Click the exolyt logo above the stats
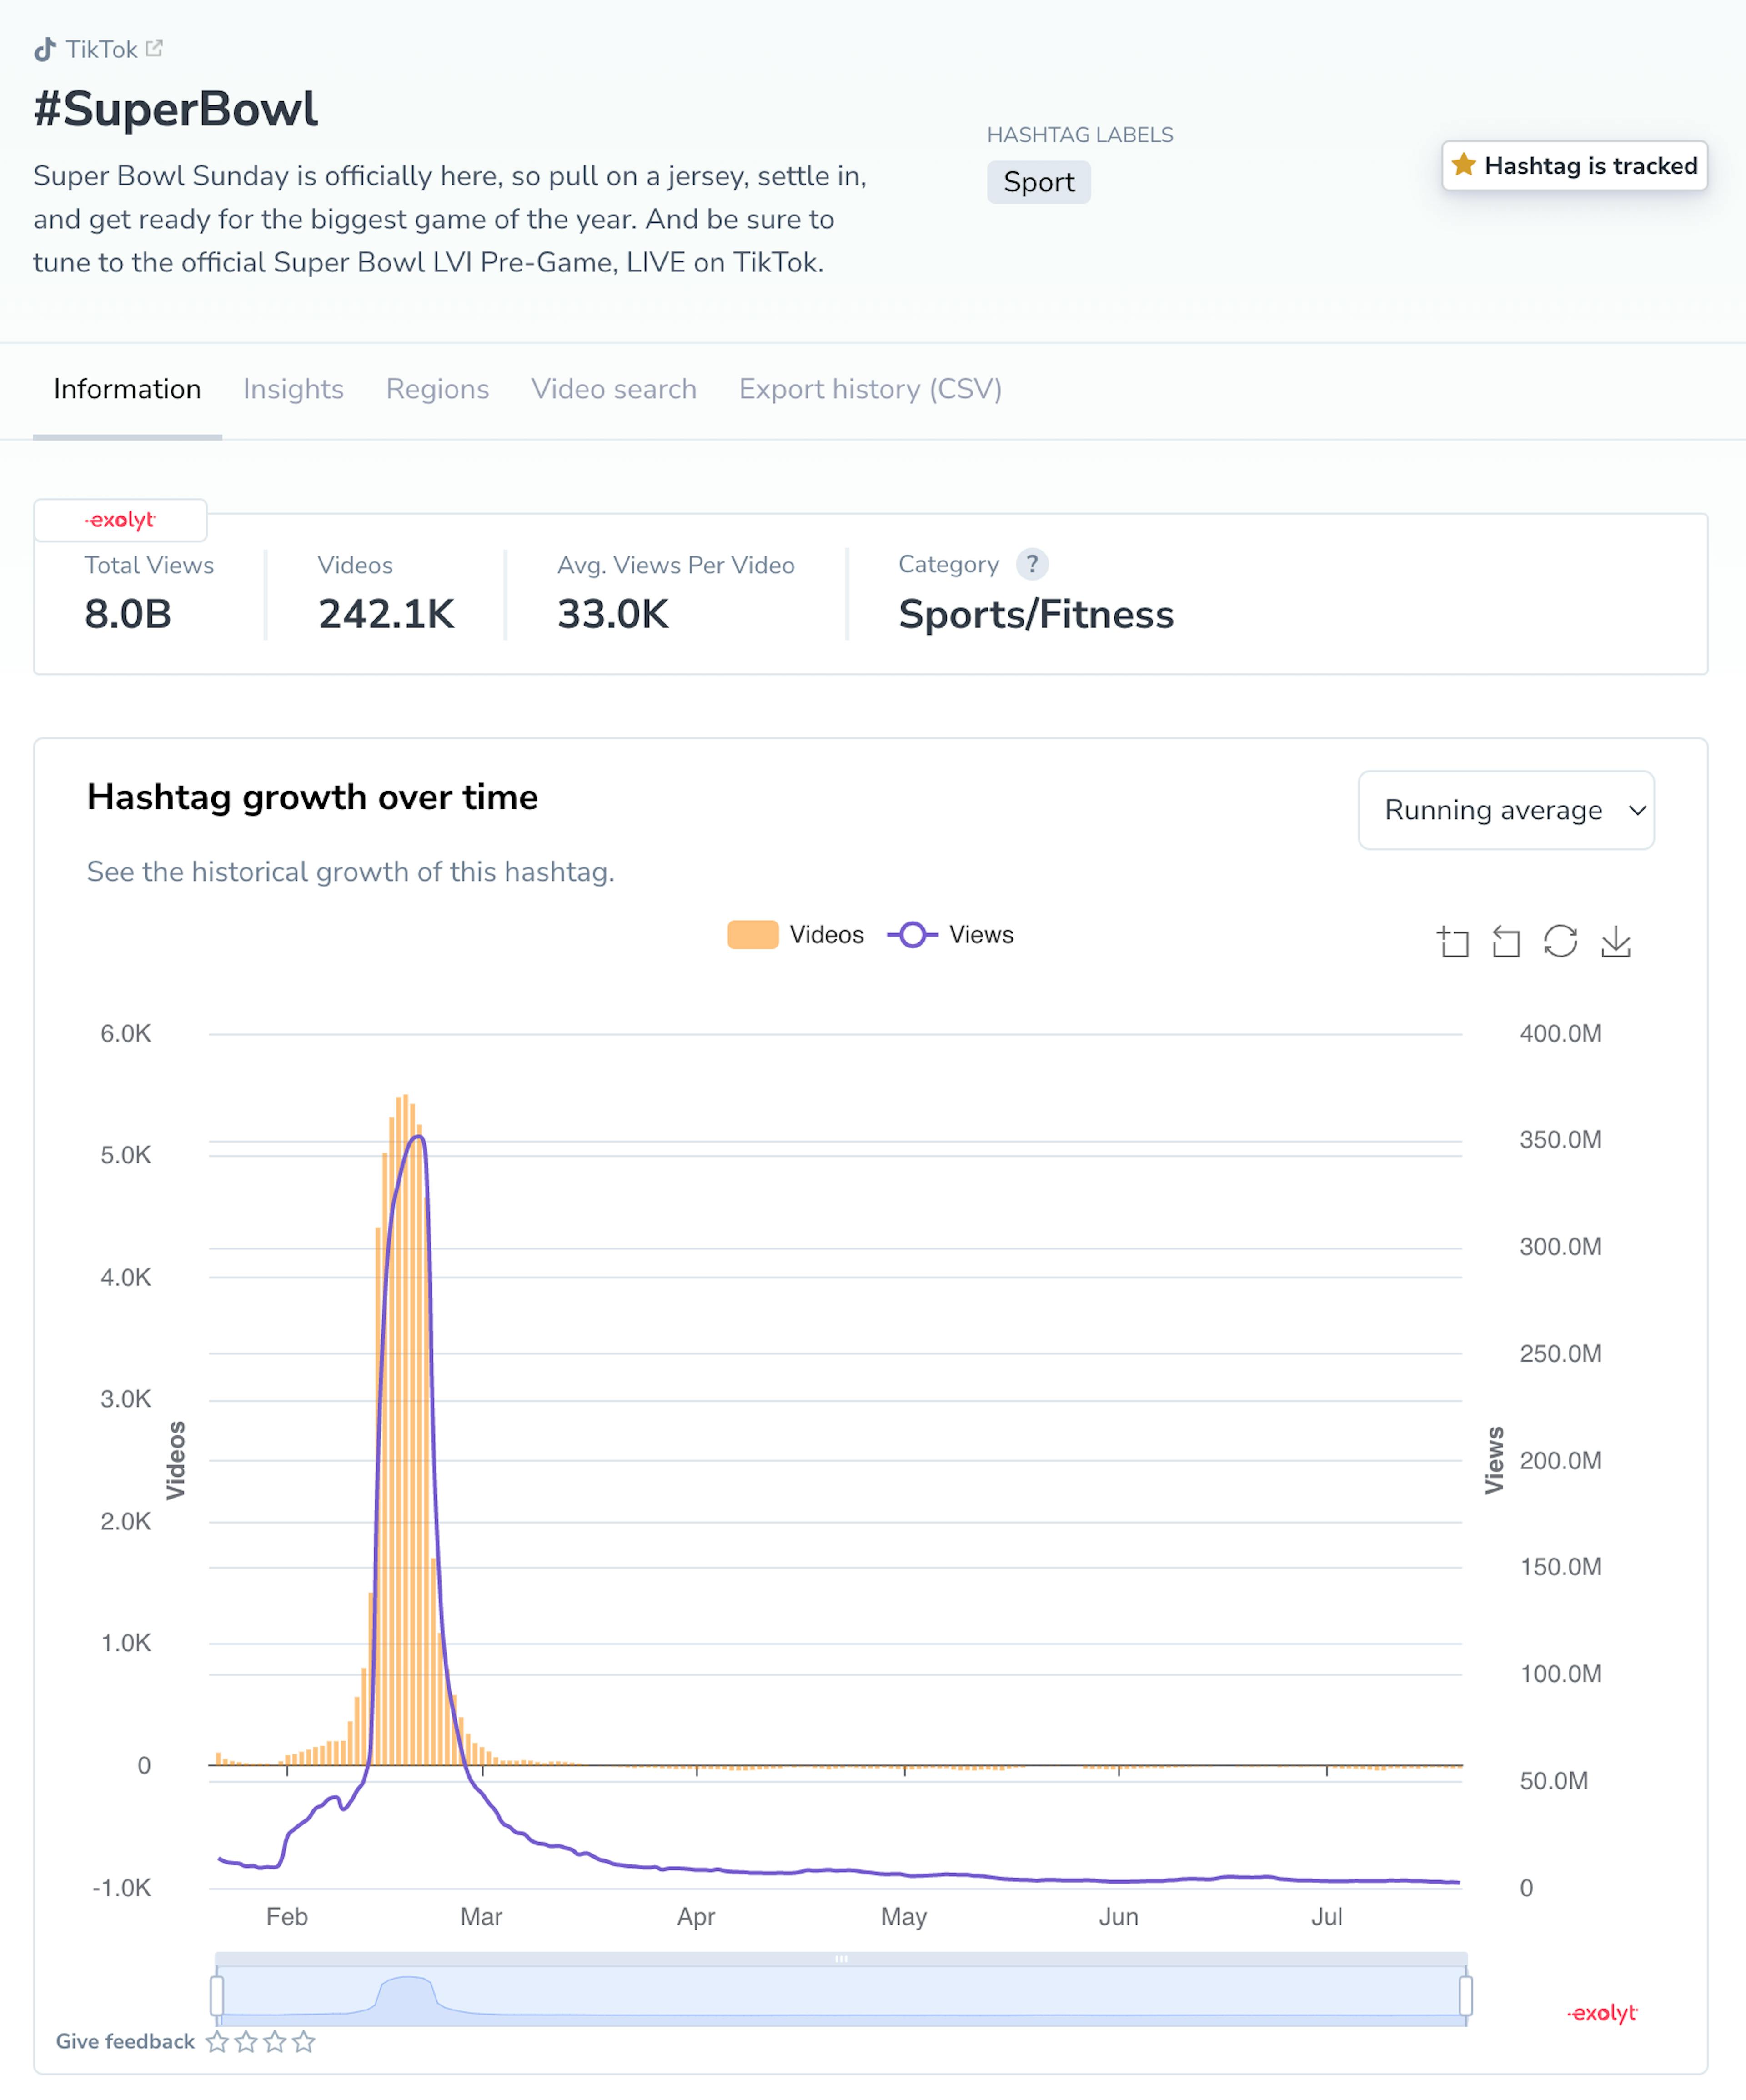Screen dimensions: 1746x2100 coord(120,520)
